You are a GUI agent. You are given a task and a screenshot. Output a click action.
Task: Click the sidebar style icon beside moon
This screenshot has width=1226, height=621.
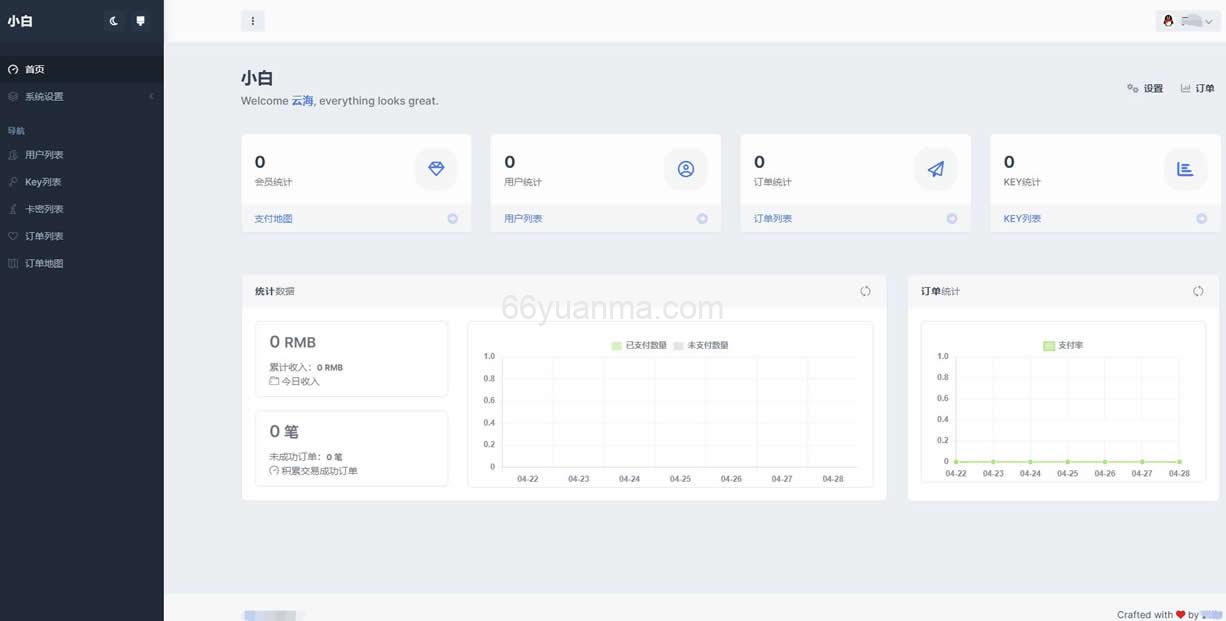click(140, 21)
